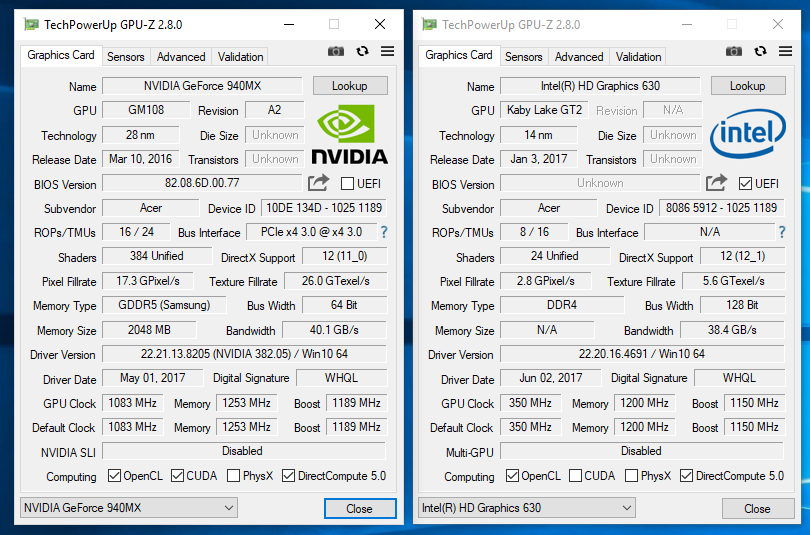
Task: Click 2048 MB memory size value
Action: pos(149,329)
